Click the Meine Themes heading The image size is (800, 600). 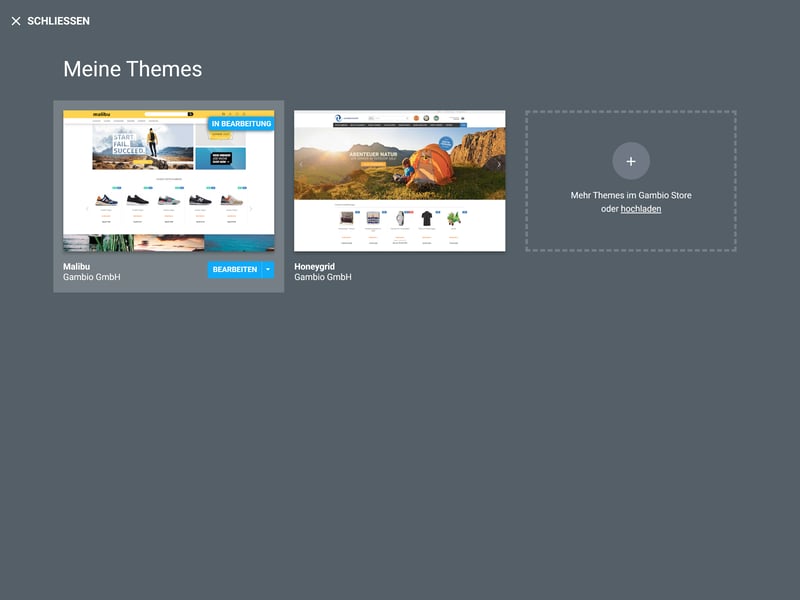pyautogui.click(x=133, y=69)
